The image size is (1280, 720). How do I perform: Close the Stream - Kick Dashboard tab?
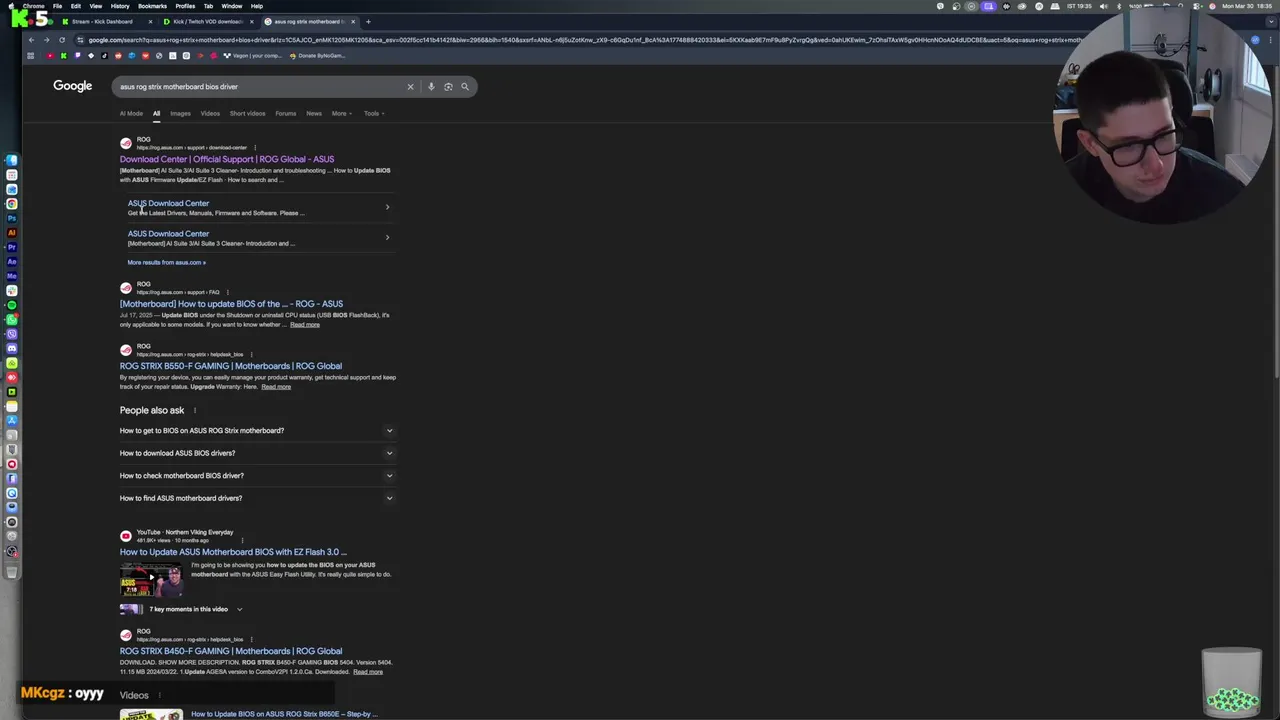point(151,21)
